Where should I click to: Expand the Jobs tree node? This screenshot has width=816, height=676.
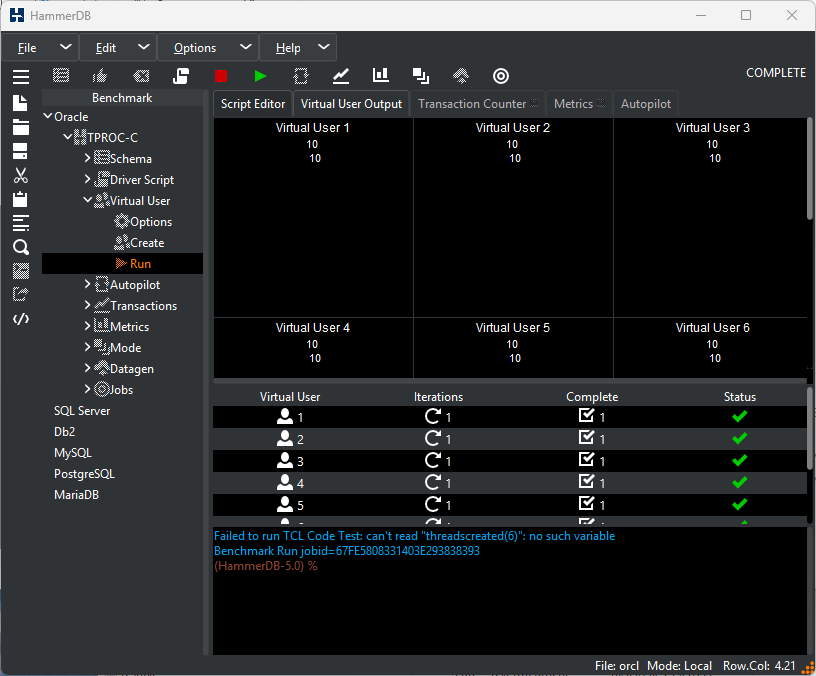[x=87, y=389]
